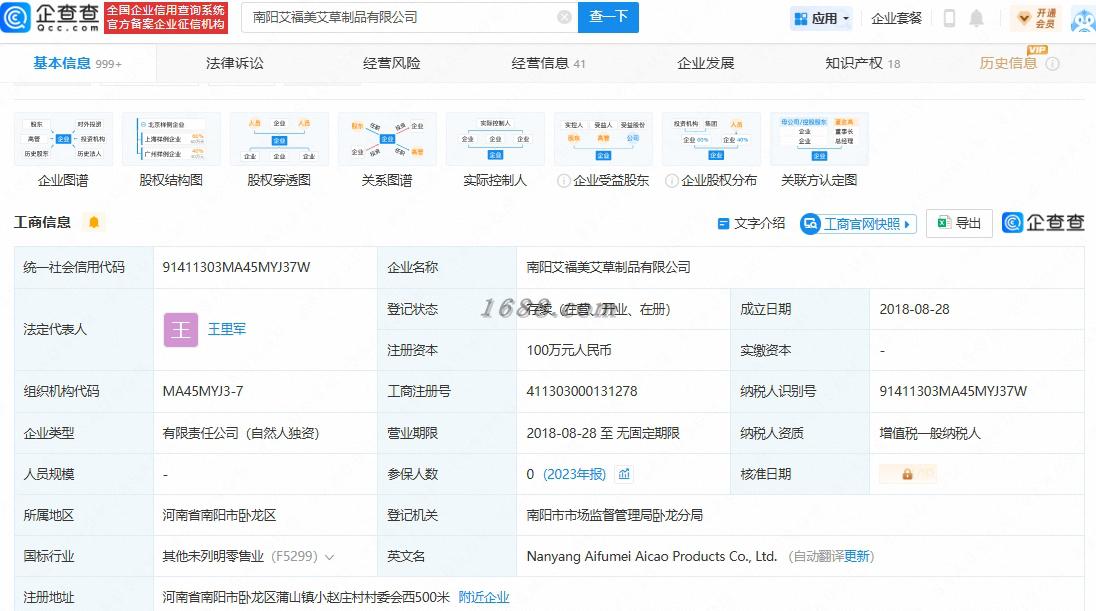The image size is (1096, 611).
Task: Click the 注册资本 value 100万元人民币
Action: point(569,350)
